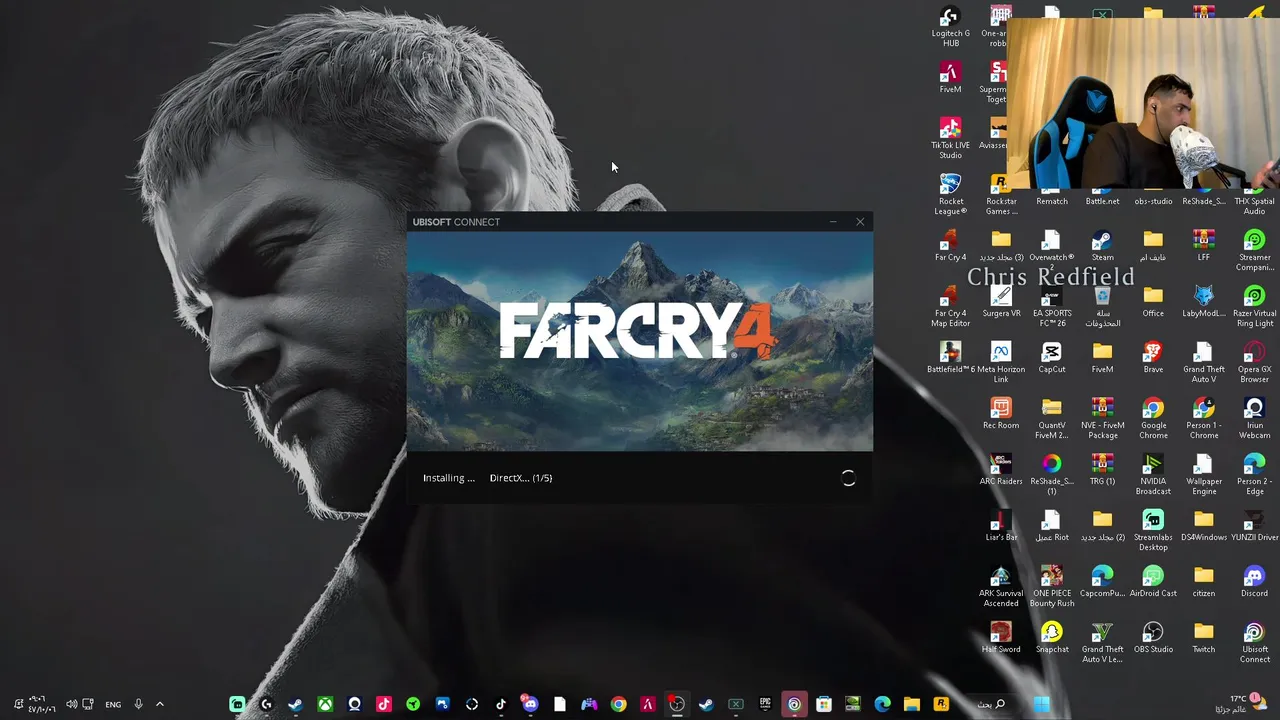Select the Wallpaper Engine desktop shortcut

(x=1204, y=475)
